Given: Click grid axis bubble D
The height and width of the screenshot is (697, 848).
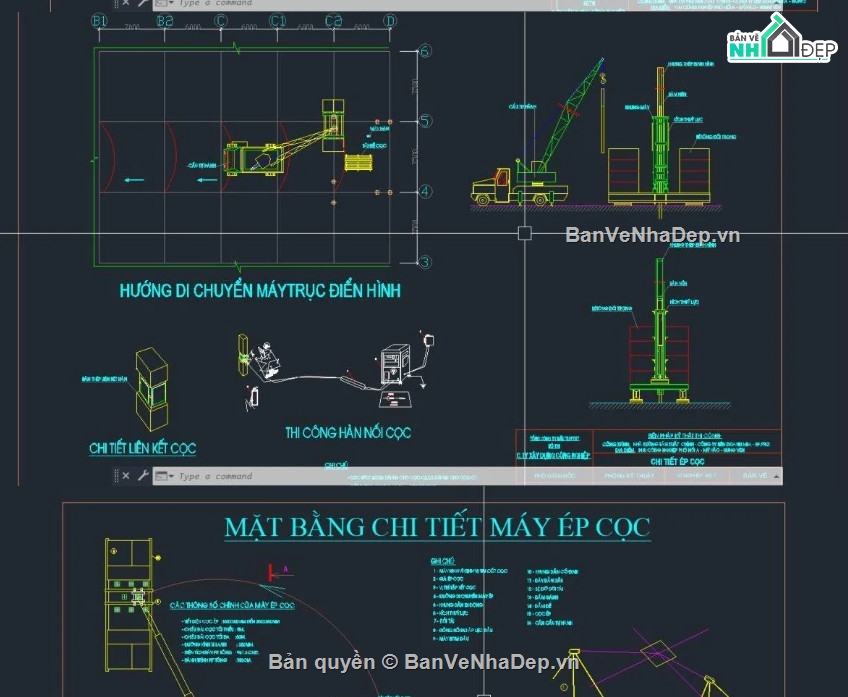Looking at the screenshot, I should (x=390, y=21).
